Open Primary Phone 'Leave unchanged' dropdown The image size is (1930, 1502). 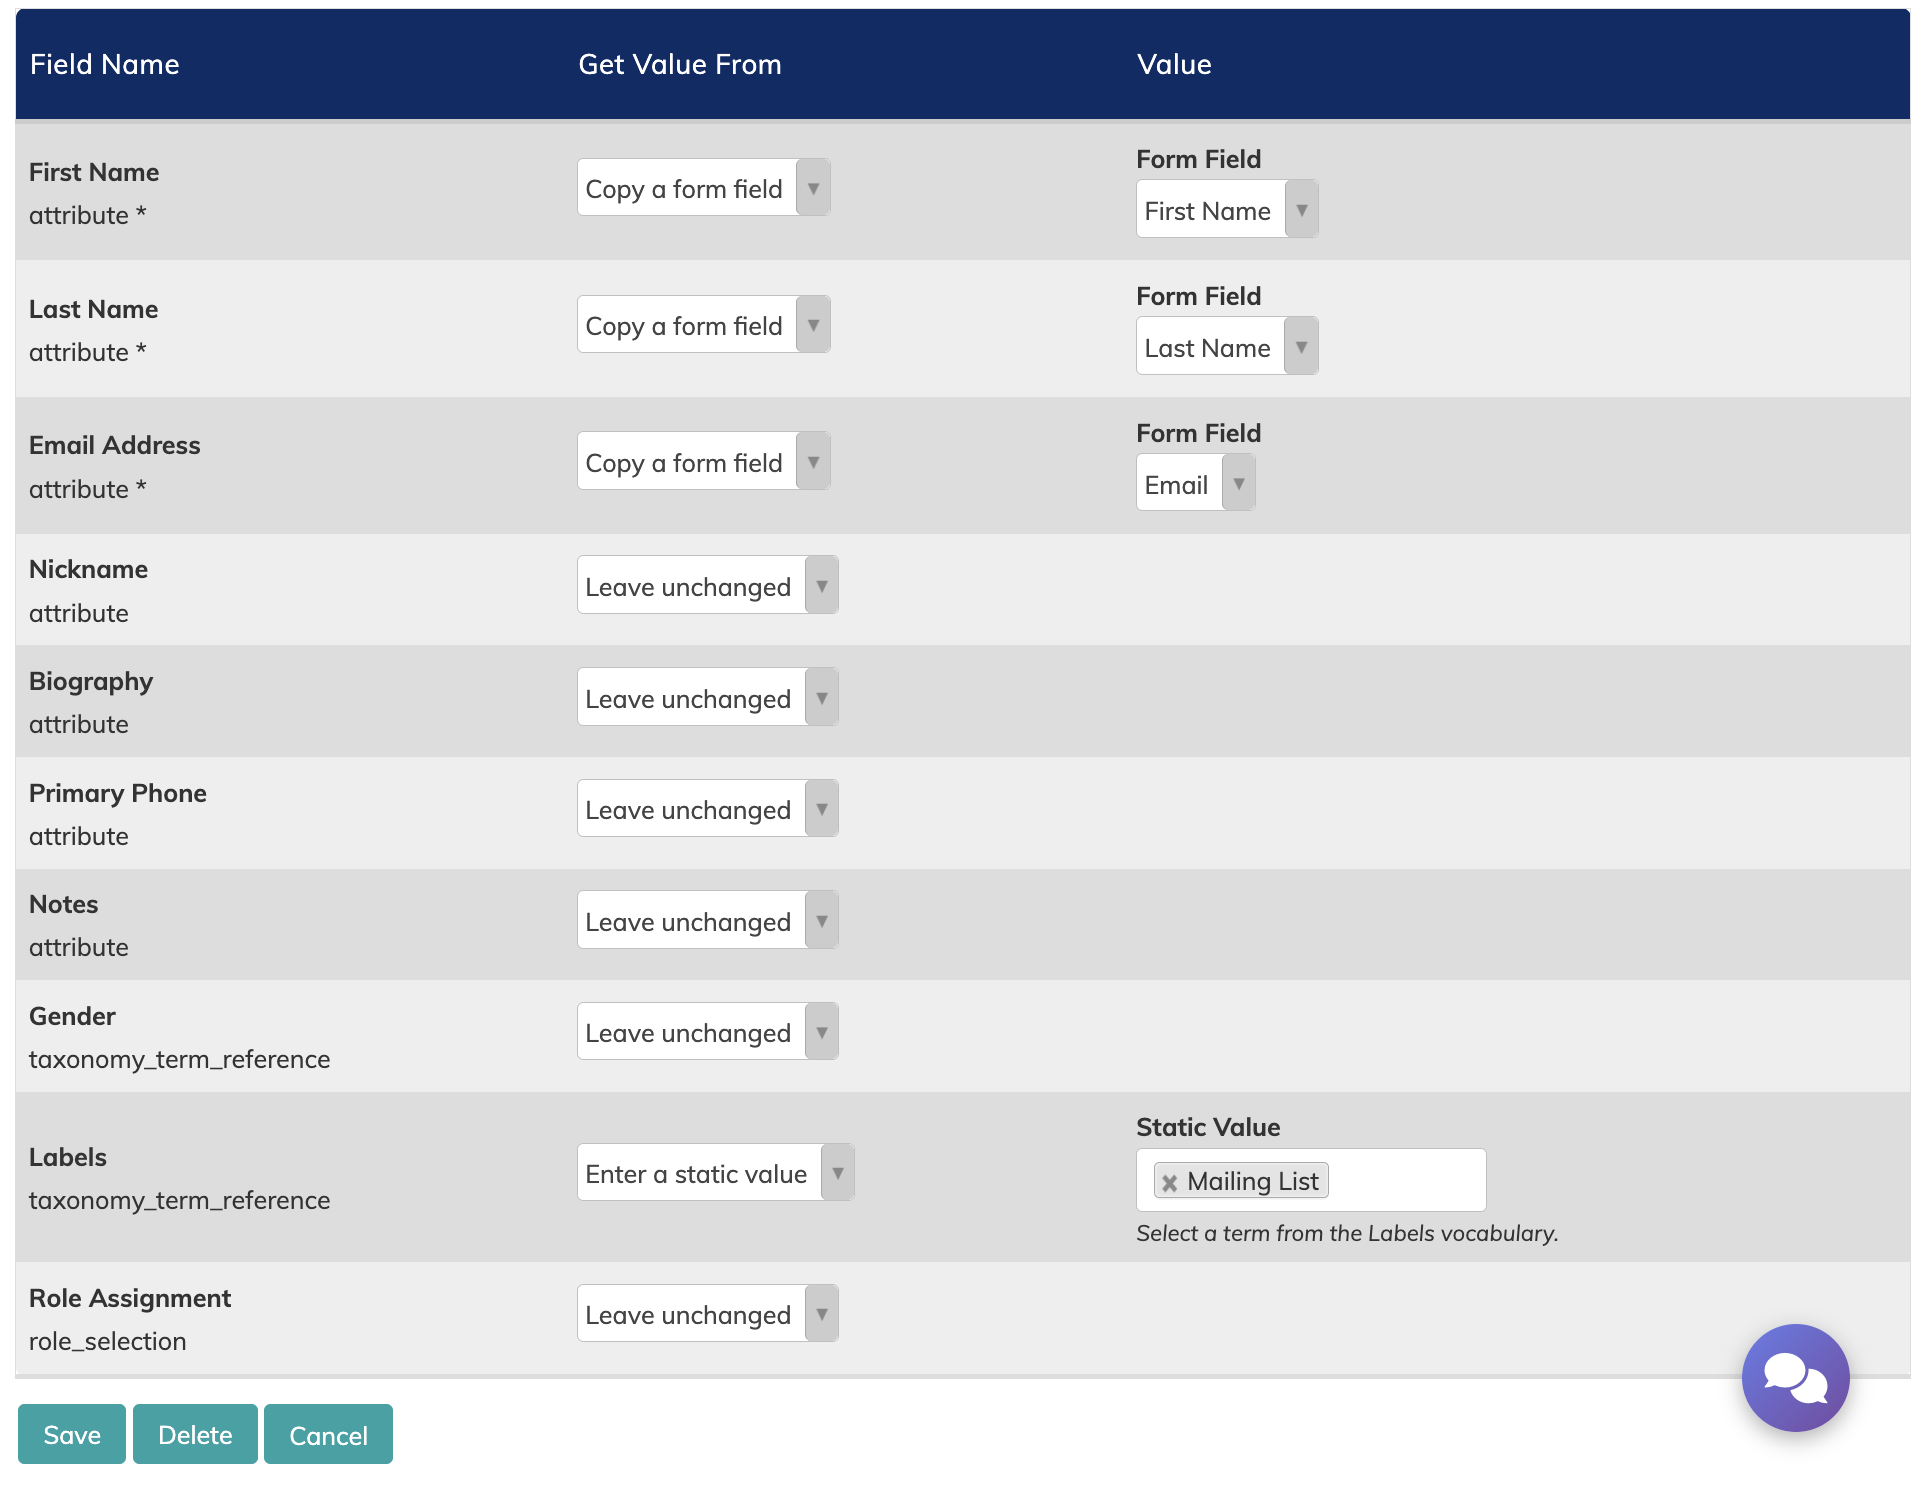click(x=707, y=809)
